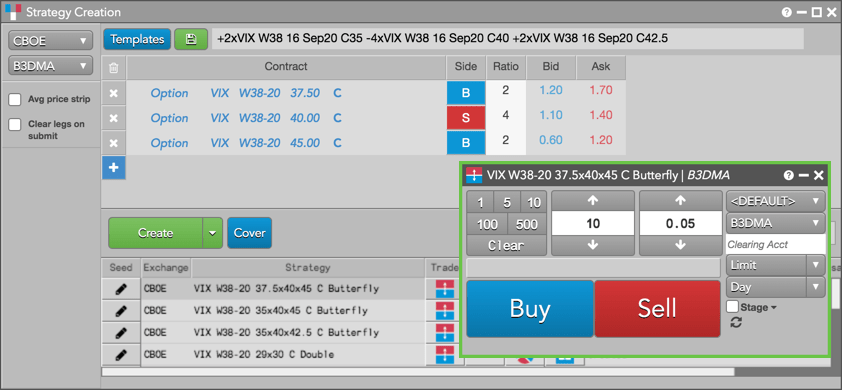This screenshot has width=842, height=390.
Task: Toggle the Side of the 40.00 call leg
Action: coord(466,118)
